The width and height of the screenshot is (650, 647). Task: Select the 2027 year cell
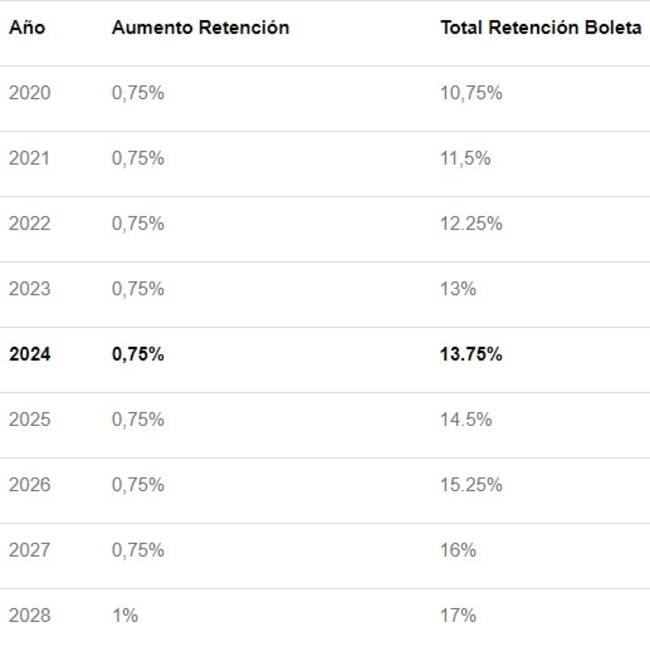[x=29, y=550]
